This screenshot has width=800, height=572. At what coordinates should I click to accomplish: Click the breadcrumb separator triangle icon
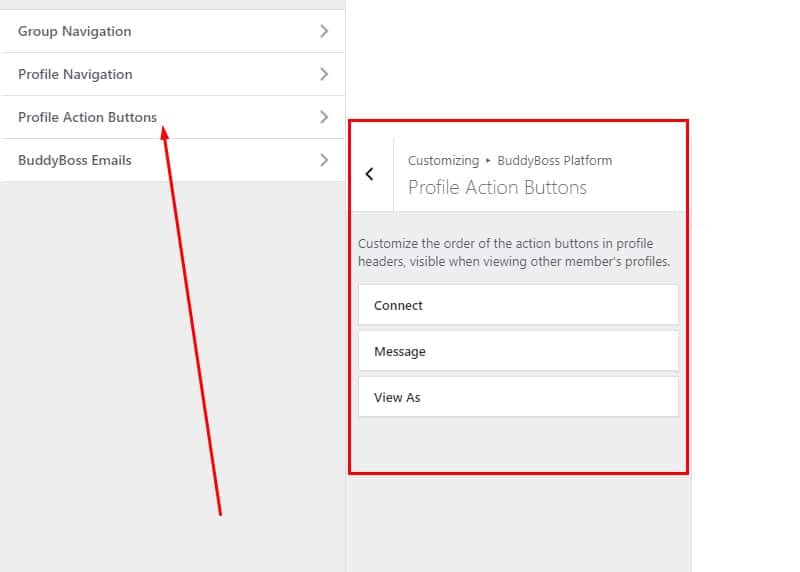pyautogui.click(x=488, y=161)
